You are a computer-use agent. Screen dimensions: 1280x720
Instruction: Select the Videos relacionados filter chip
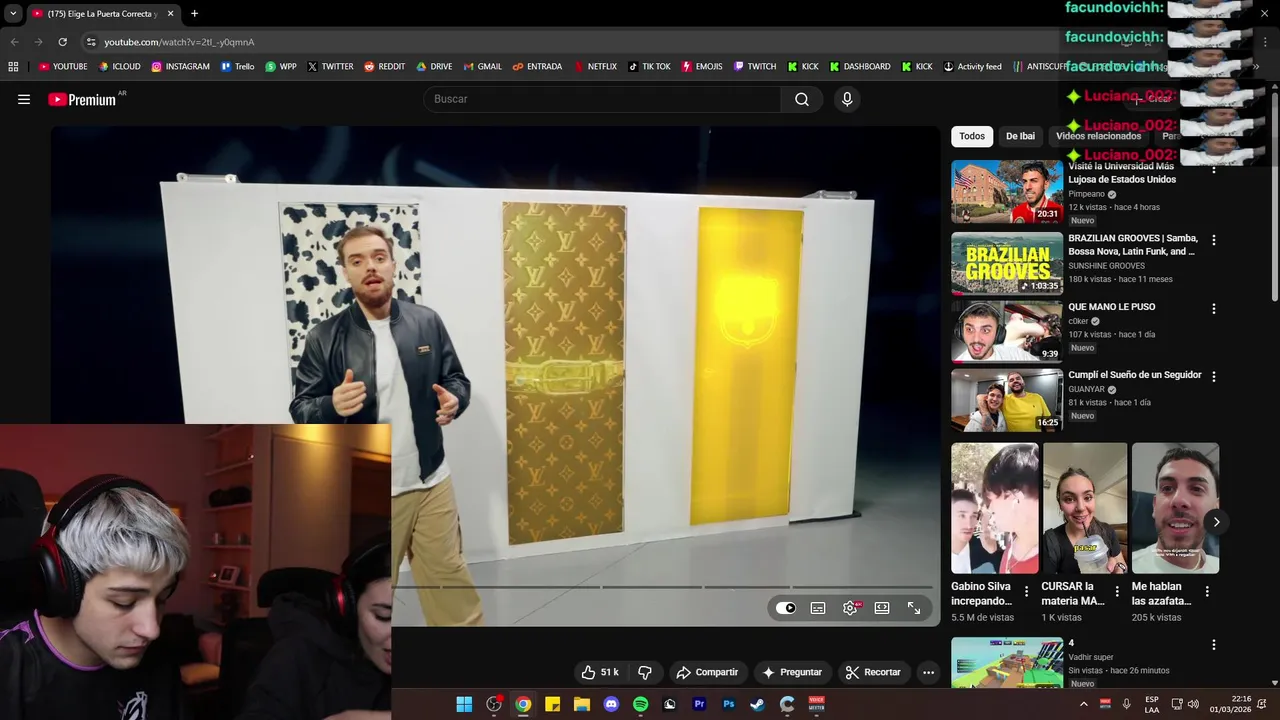(1098, 136)
